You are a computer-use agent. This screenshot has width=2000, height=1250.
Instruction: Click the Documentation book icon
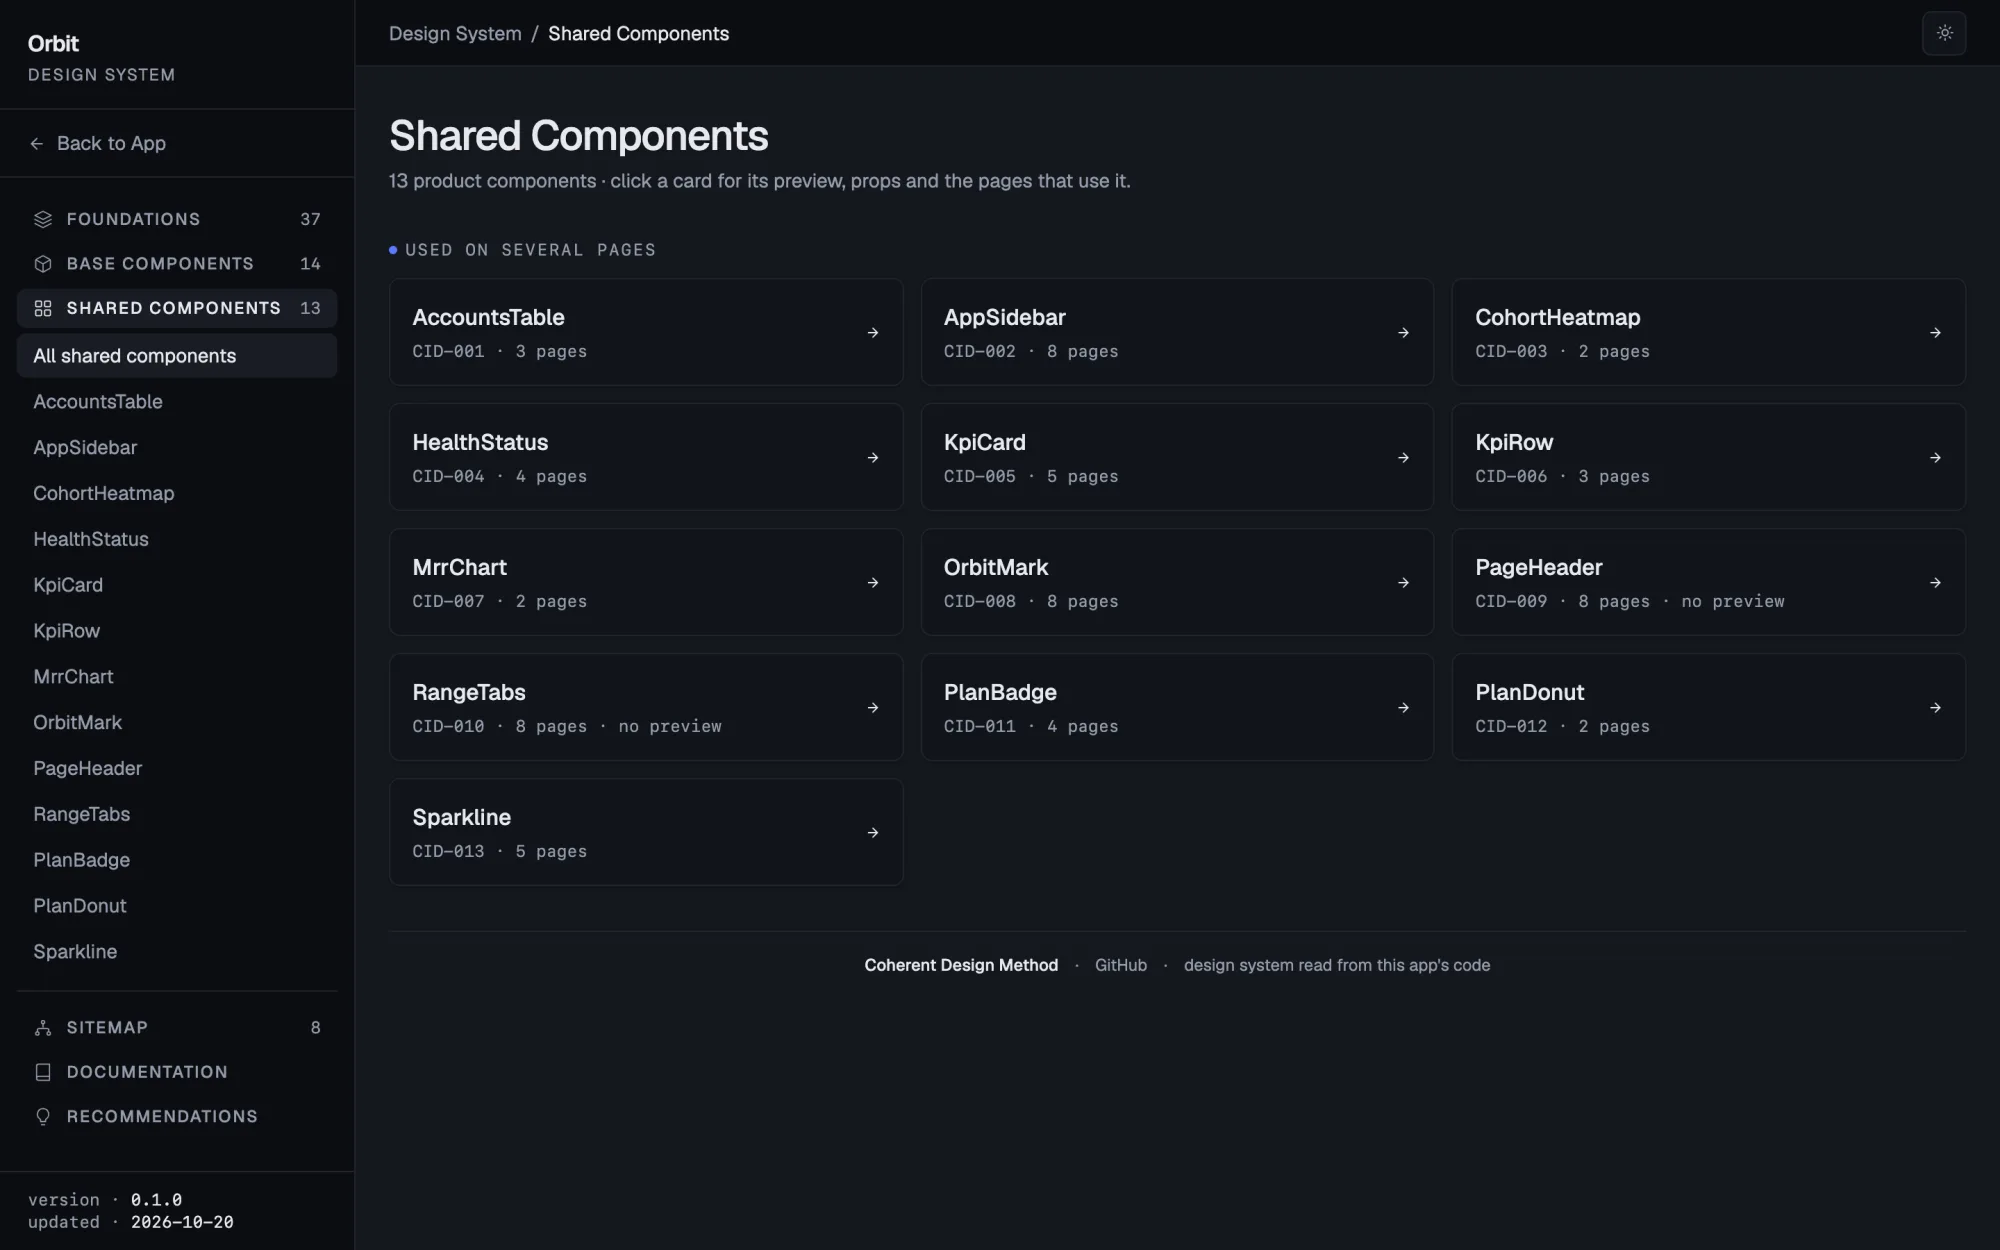[x=43, y=1072]
